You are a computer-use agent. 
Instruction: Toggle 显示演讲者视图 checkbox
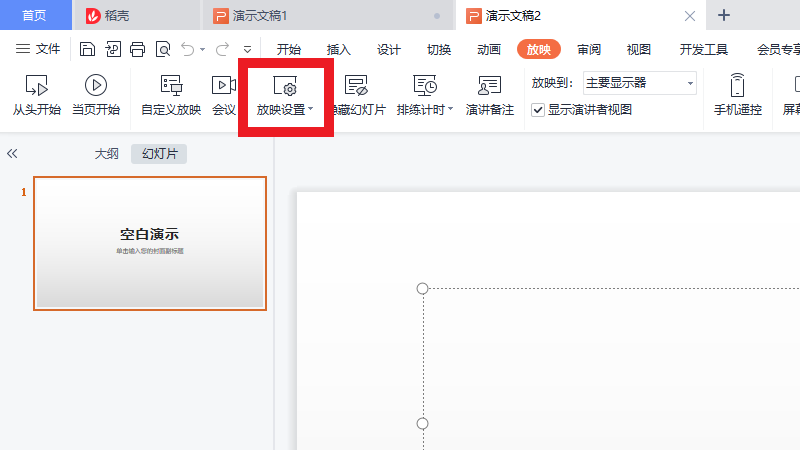(538, 110)
